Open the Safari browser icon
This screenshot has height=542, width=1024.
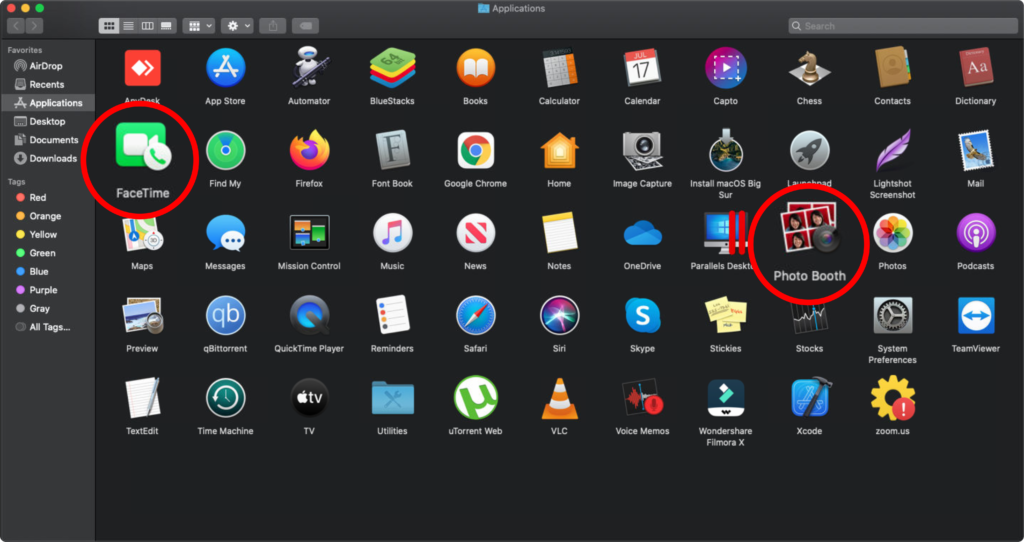coord(475,315)
